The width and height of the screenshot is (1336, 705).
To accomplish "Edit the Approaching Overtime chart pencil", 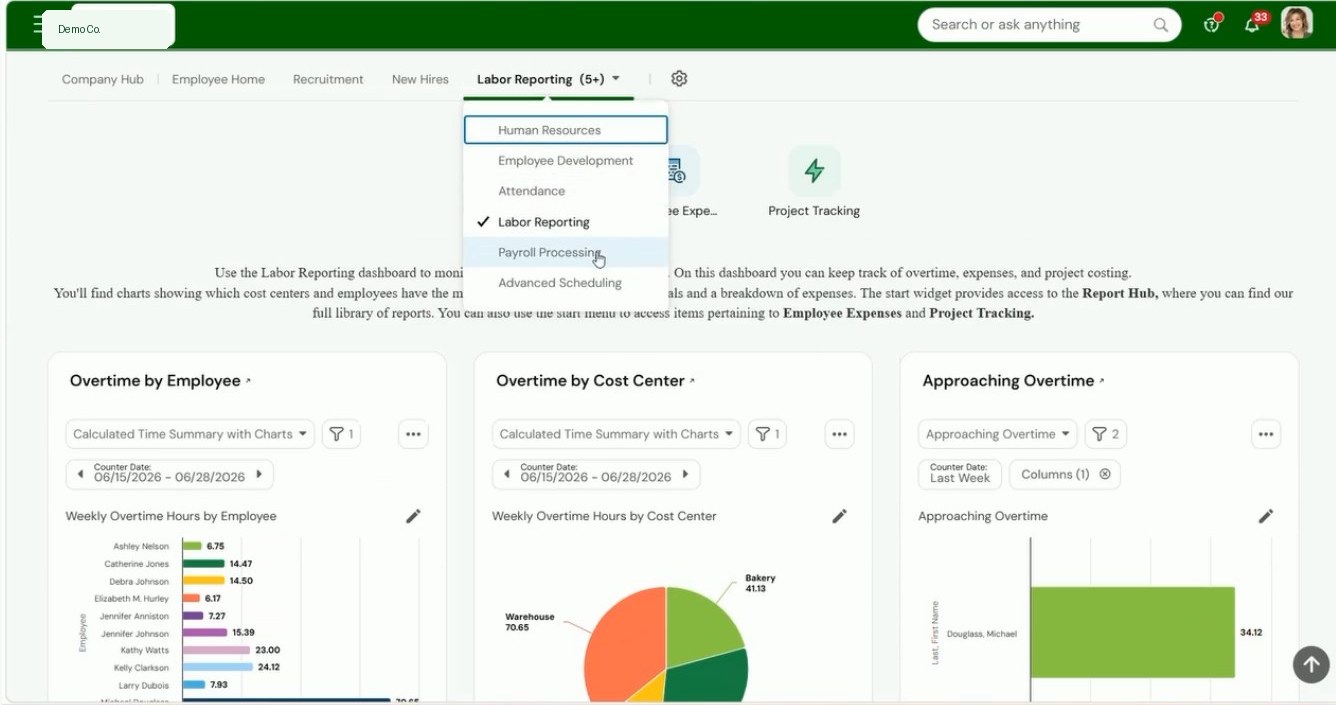I will coord(1266,516).
